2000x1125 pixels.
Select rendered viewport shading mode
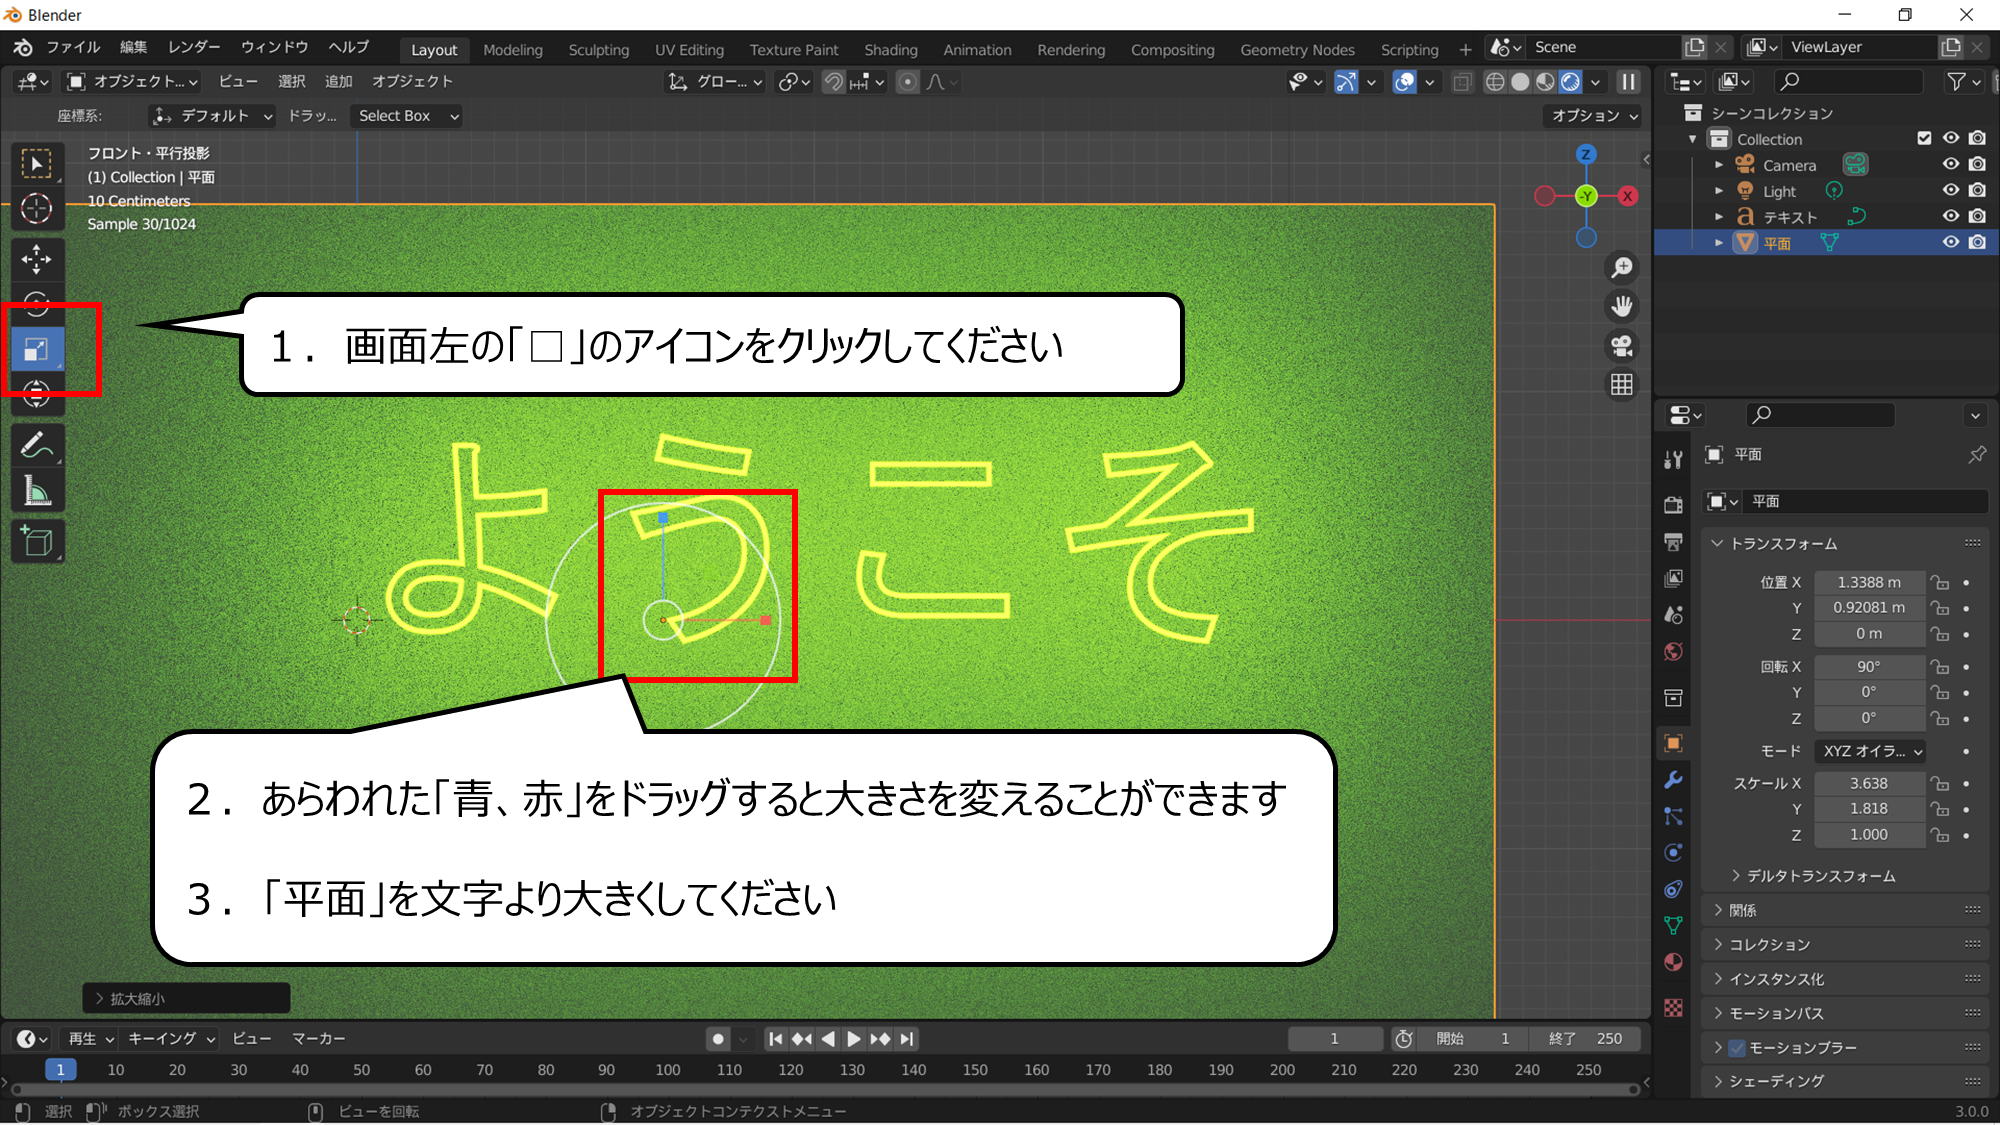[x=1570, y=82]
